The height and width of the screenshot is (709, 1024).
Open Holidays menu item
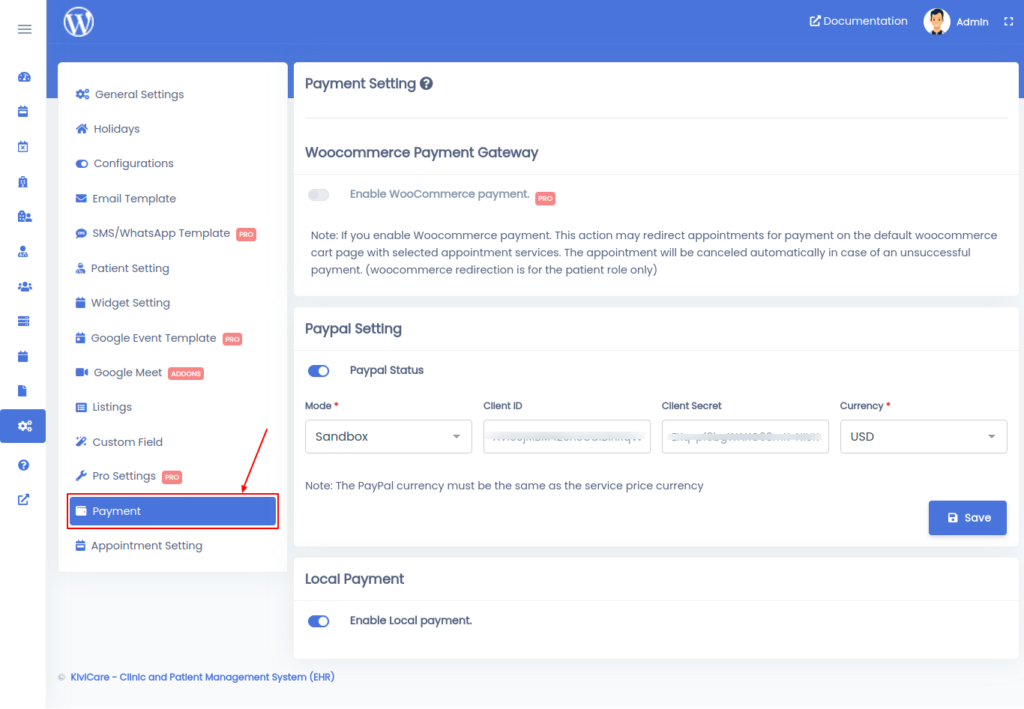click(x=107, y=129)
